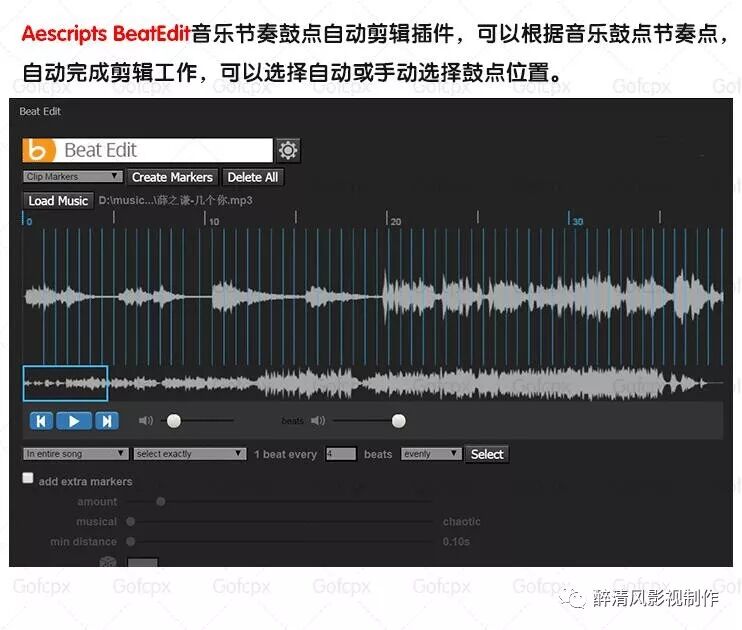Click the '0.10s' min distance value
The height and width of the screenshot is (630, 742).
(457, 541)
